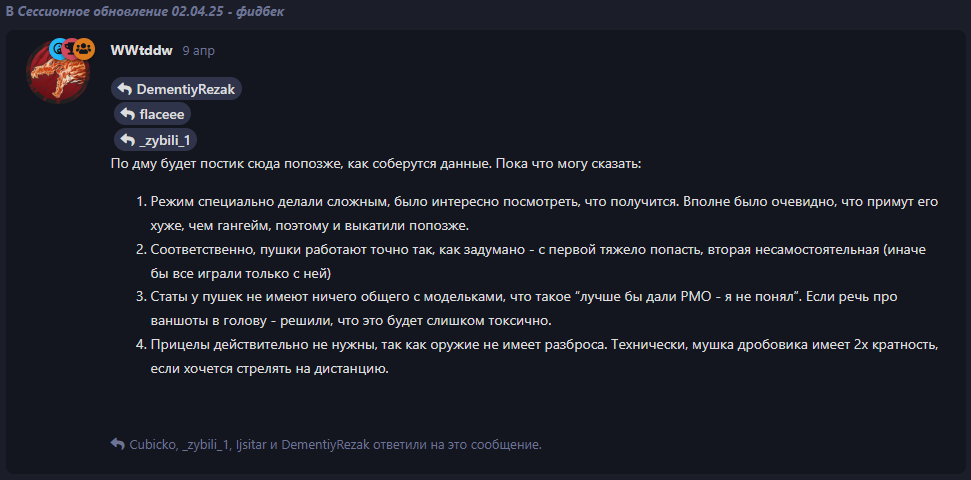Click _zybili_1 in the footer replies list
The image size is (971, 480).
(x=206, y=445)
